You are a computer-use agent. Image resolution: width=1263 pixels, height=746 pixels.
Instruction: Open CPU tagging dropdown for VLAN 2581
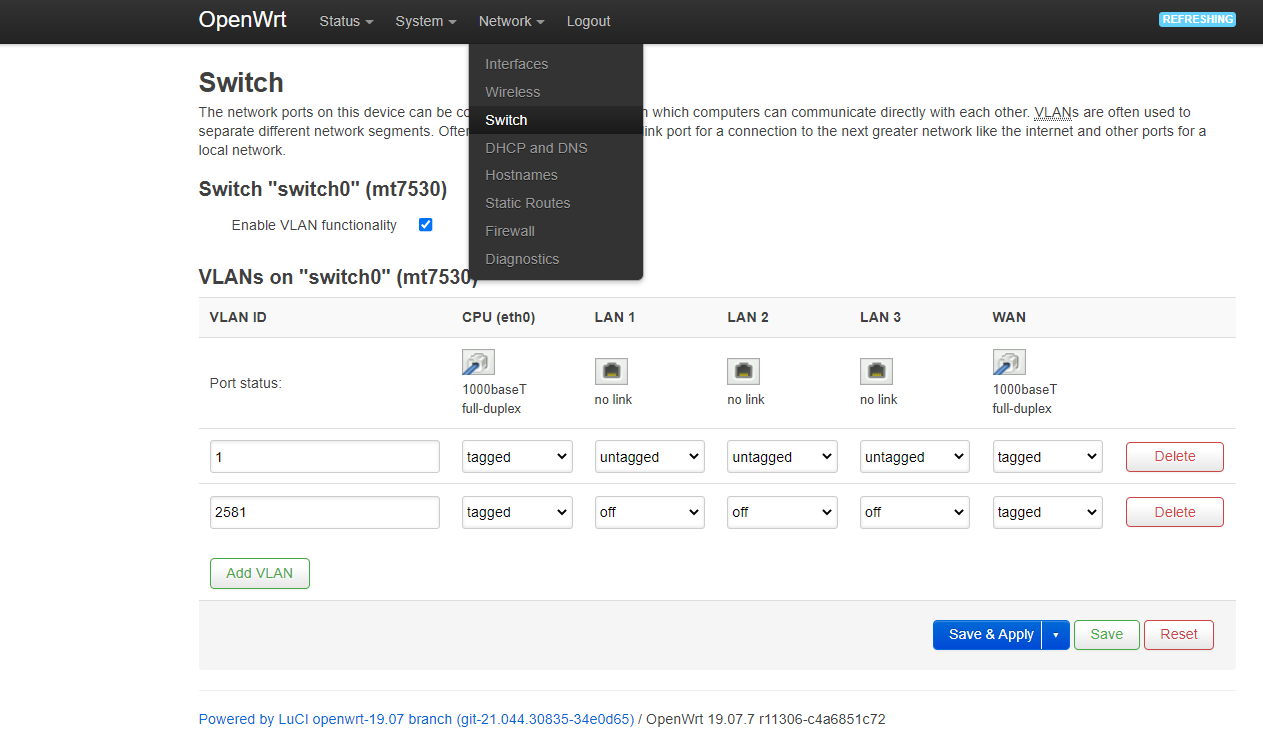pyautogui.click(x=517, y=512)
